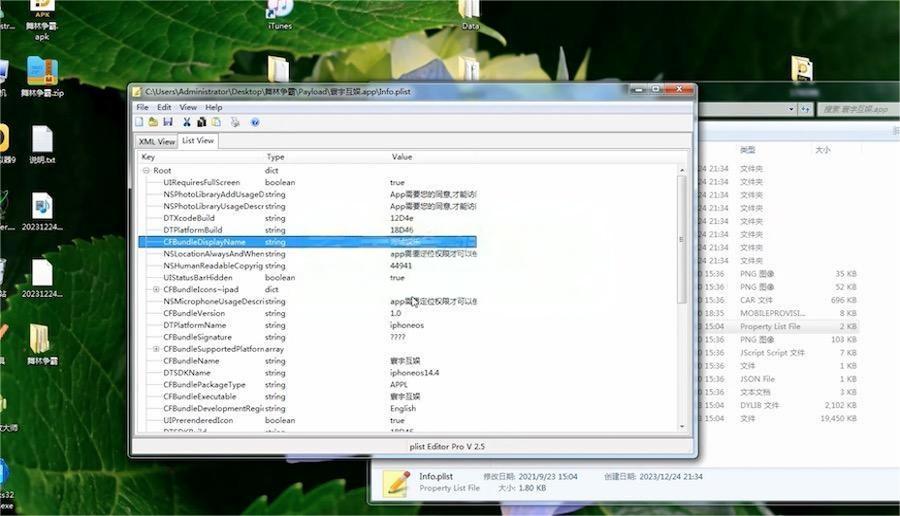
Task: Click the Value column header
Action: (x=402, y=157)
